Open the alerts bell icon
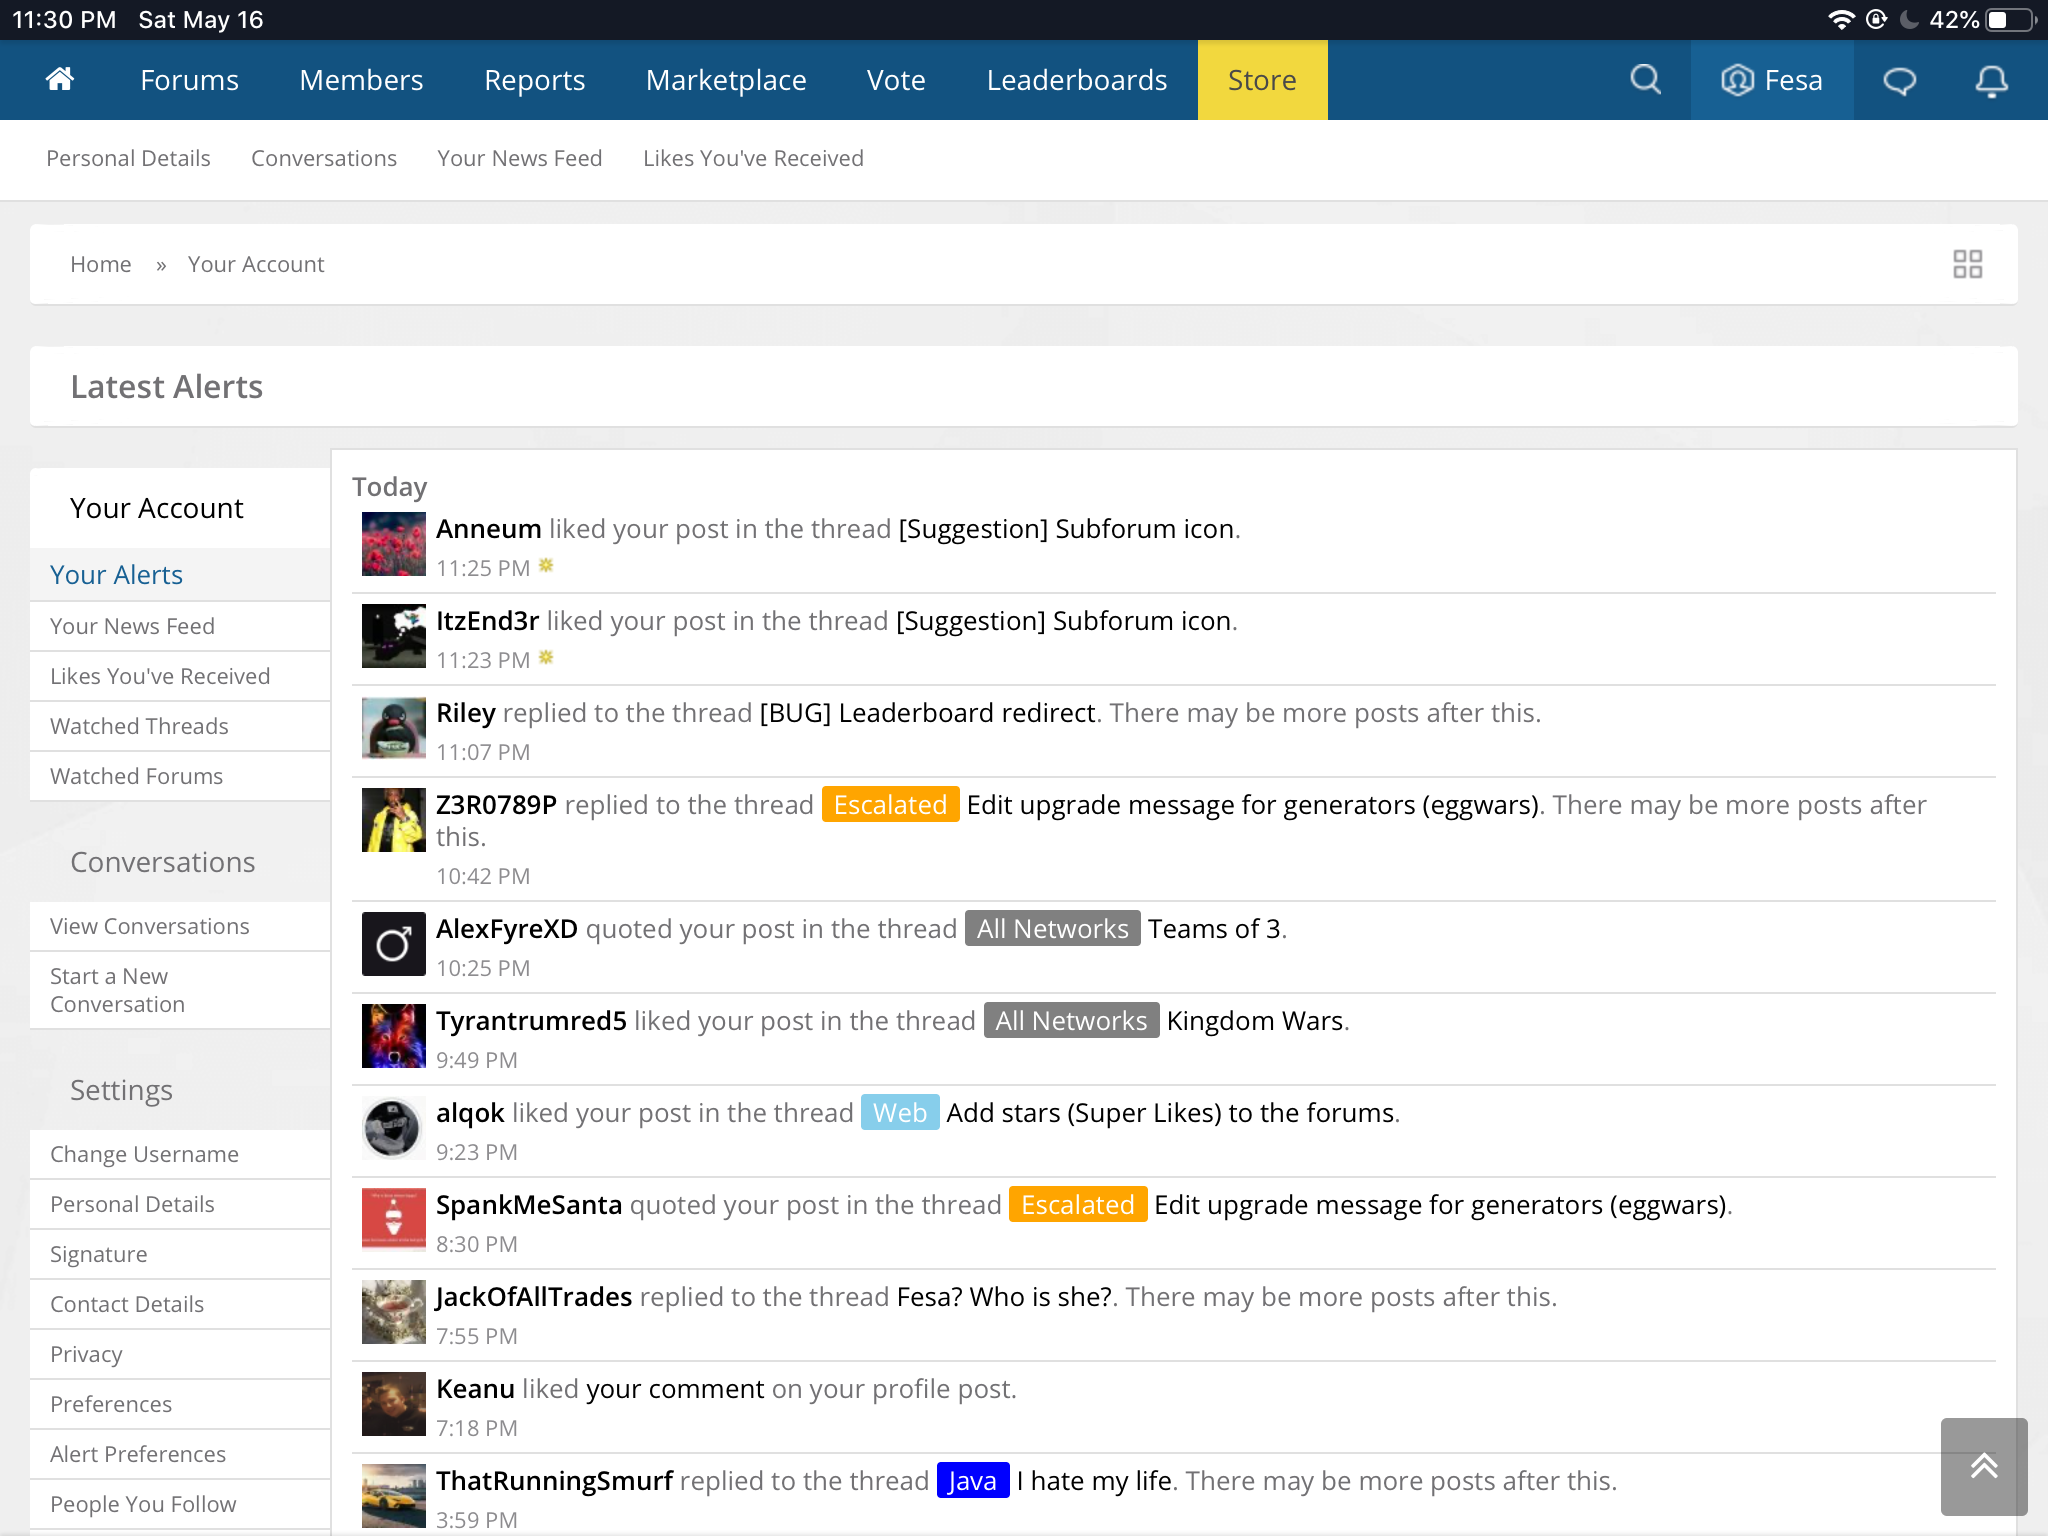Image resolution: width=2048 pixels, height=1536 pixels. (x=1991, y=81)
